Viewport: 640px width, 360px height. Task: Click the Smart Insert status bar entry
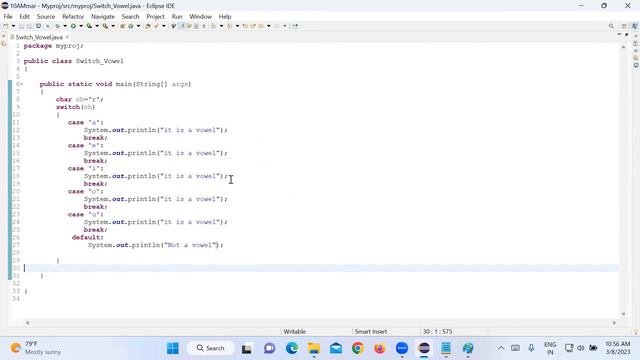[371, 331]
